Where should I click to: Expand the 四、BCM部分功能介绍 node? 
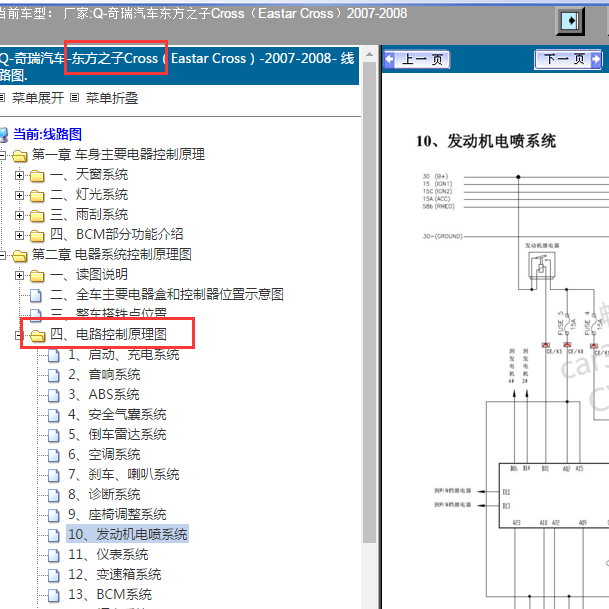(19, 235)
